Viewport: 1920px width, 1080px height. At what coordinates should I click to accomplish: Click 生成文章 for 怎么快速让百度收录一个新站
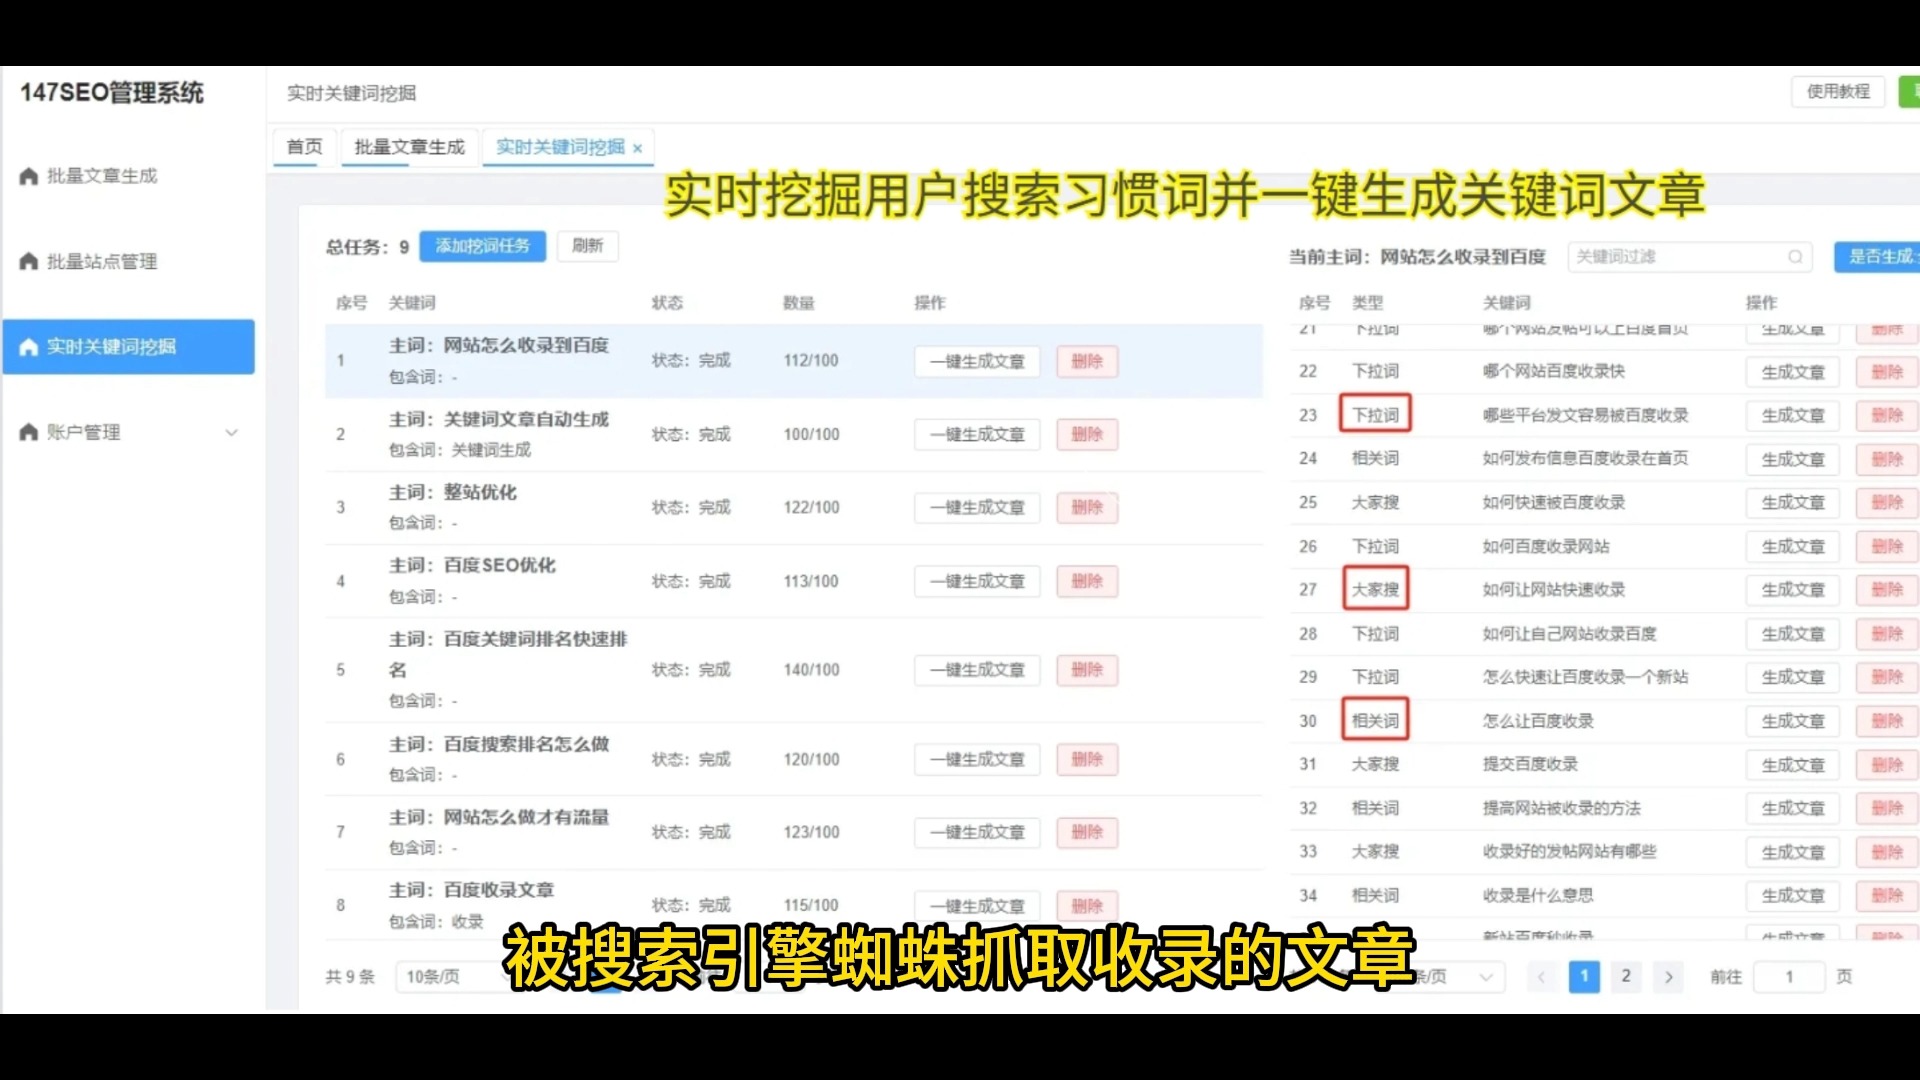pos(1793,678)
